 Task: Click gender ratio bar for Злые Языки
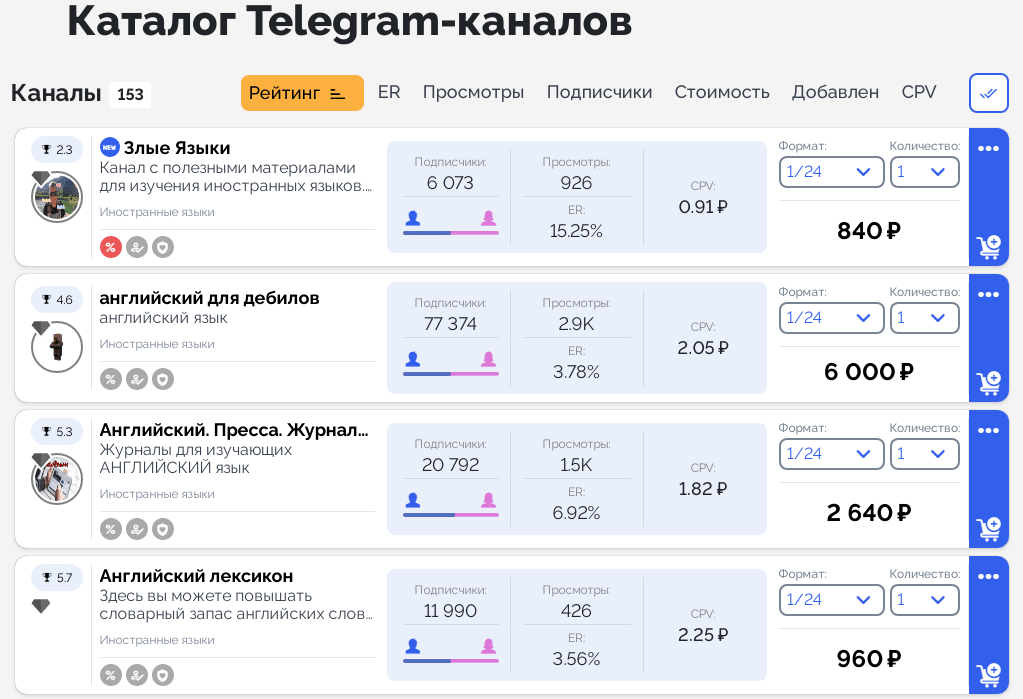click(450, 232)
